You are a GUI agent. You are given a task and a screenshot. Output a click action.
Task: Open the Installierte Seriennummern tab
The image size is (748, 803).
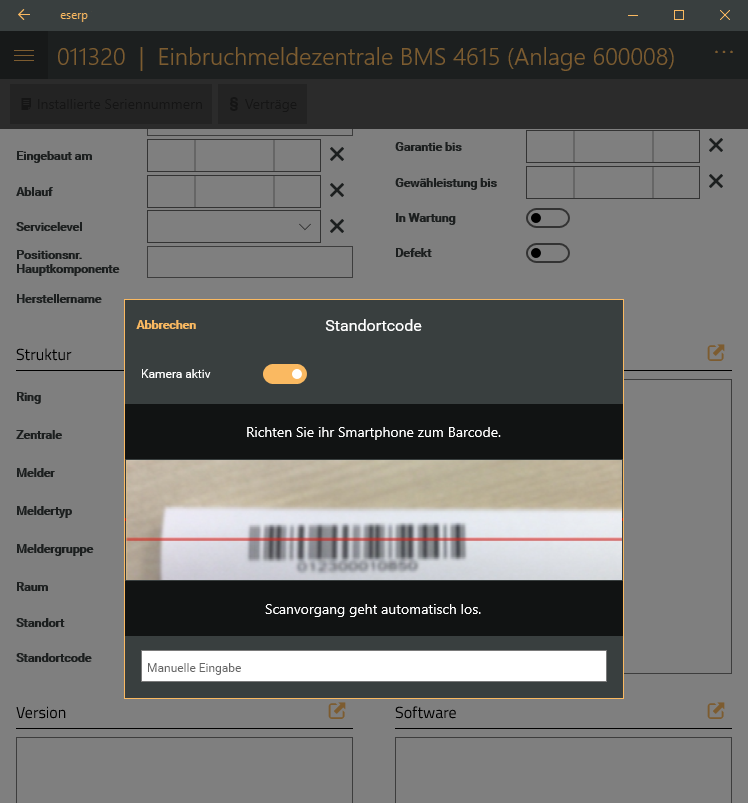[111, 104]
